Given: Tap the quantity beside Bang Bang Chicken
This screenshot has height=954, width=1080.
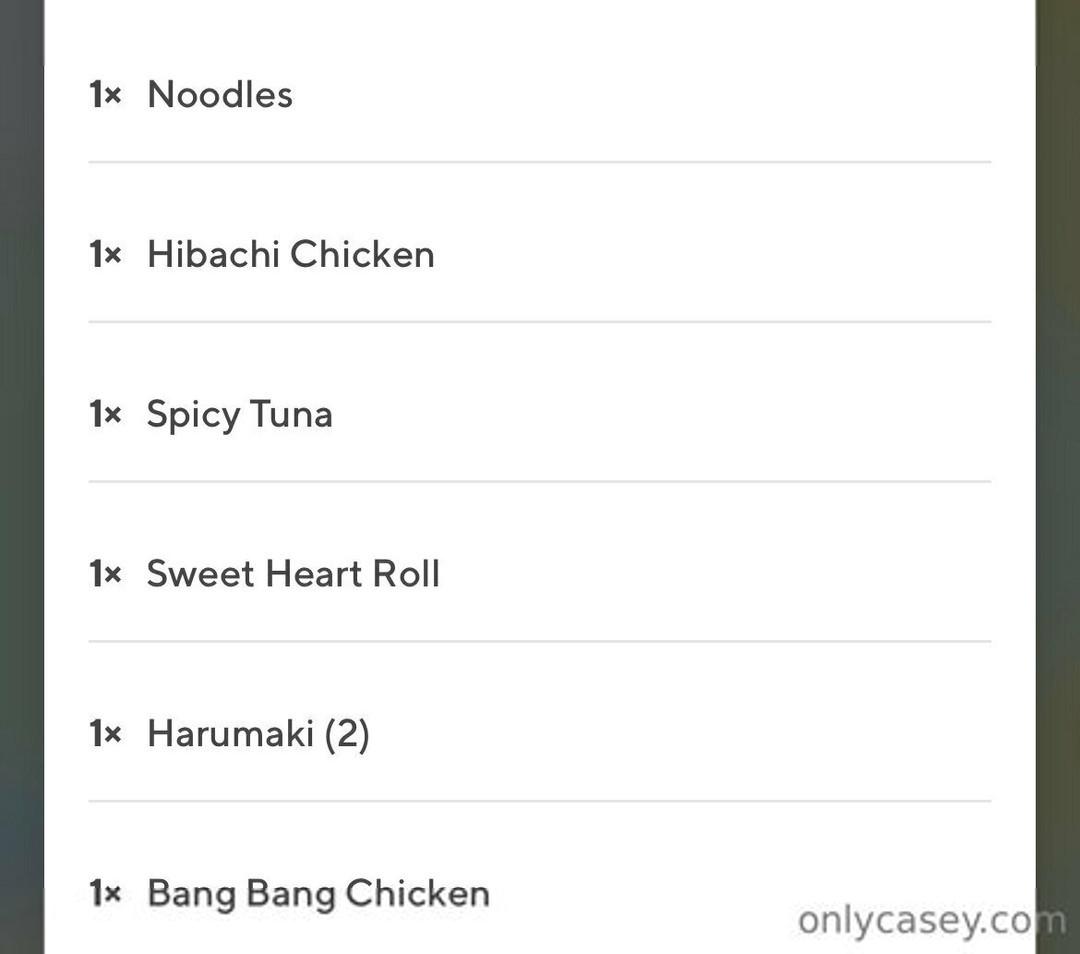Looking at the screenshot, I should (105, 893).
